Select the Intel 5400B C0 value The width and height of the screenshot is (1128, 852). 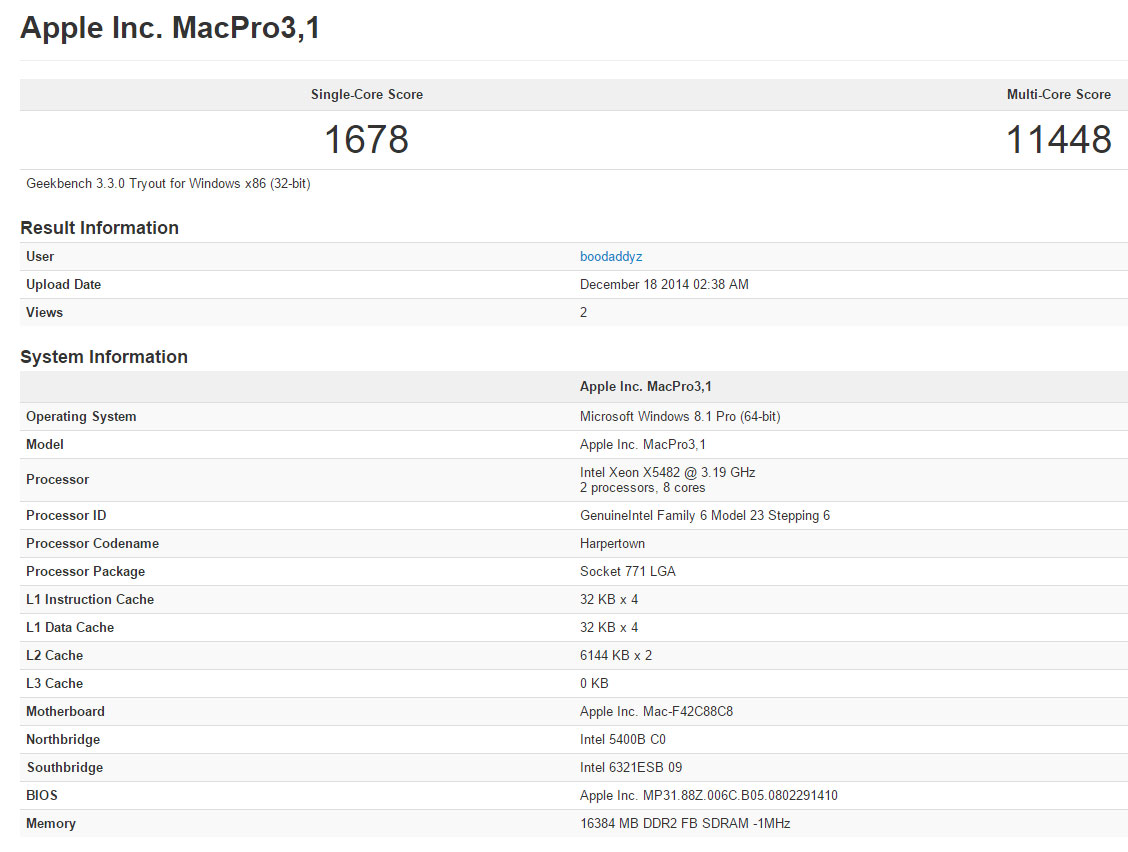[623, 739]
